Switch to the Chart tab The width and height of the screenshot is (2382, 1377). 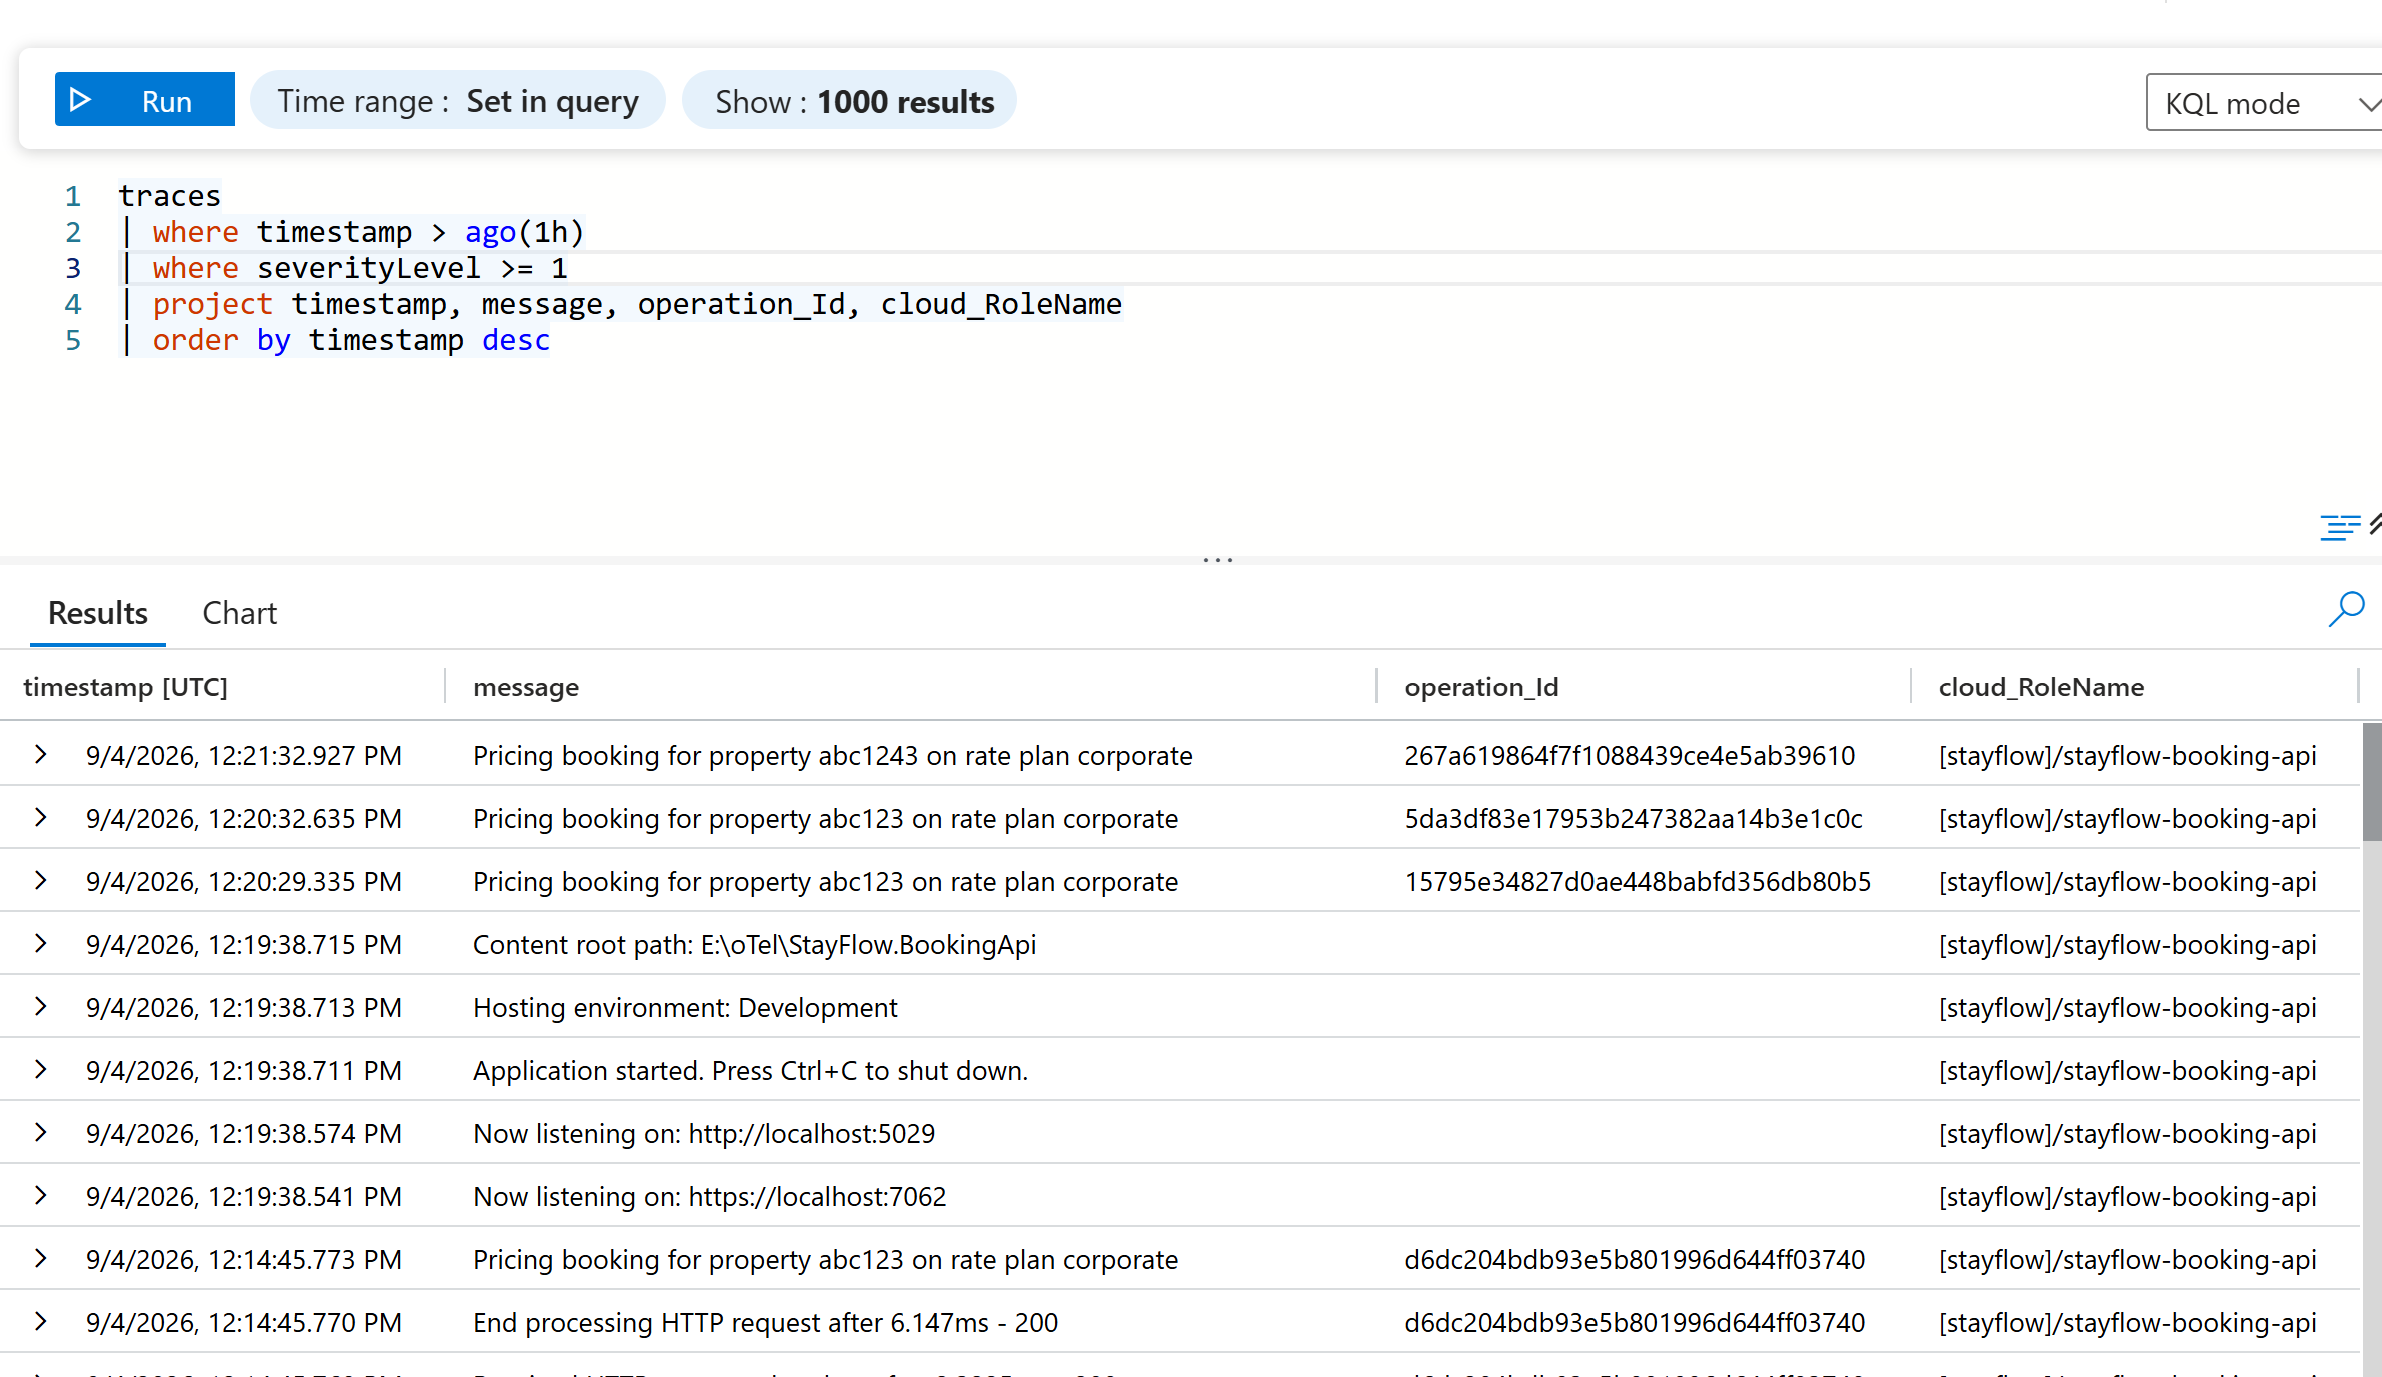239,613
